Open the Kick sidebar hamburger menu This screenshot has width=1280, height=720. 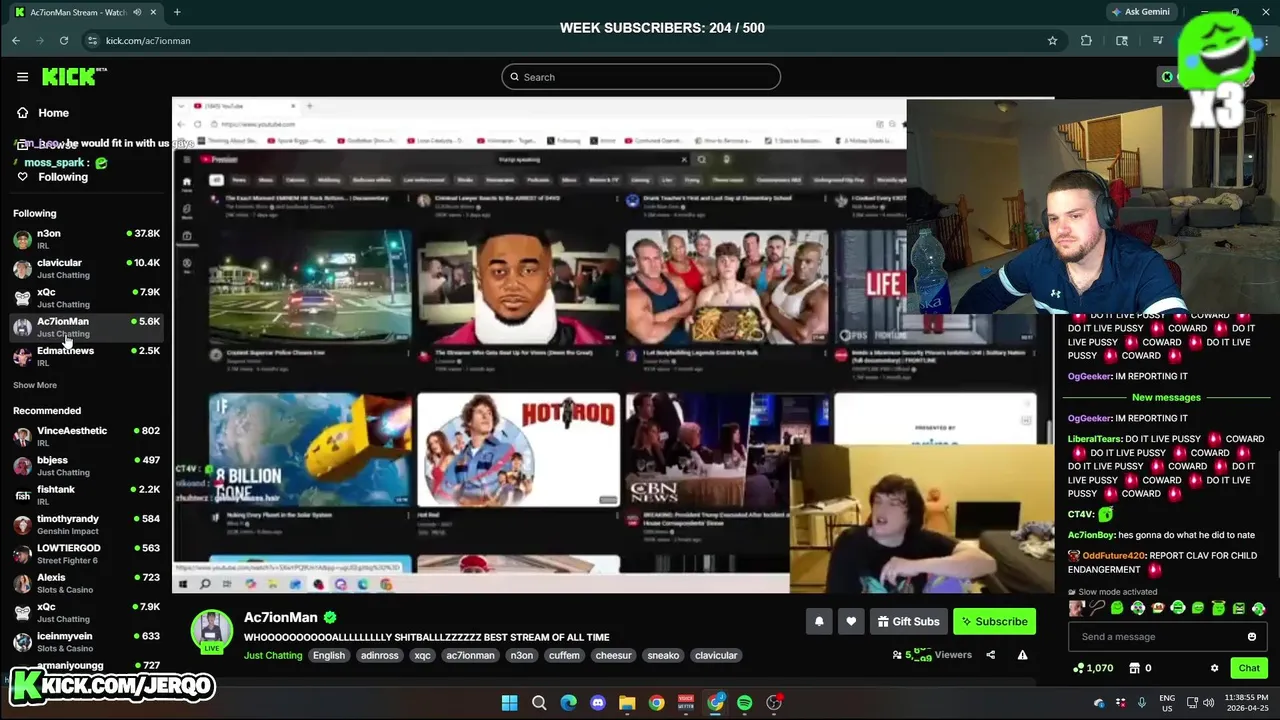22,77
